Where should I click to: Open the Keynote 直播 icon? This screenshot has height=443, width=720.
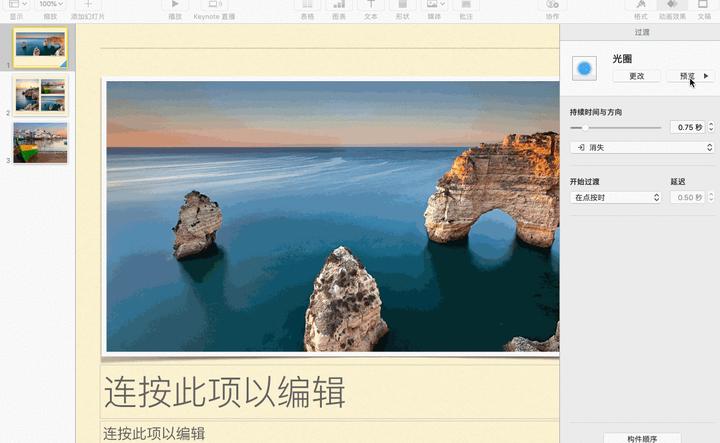point(214,4)
